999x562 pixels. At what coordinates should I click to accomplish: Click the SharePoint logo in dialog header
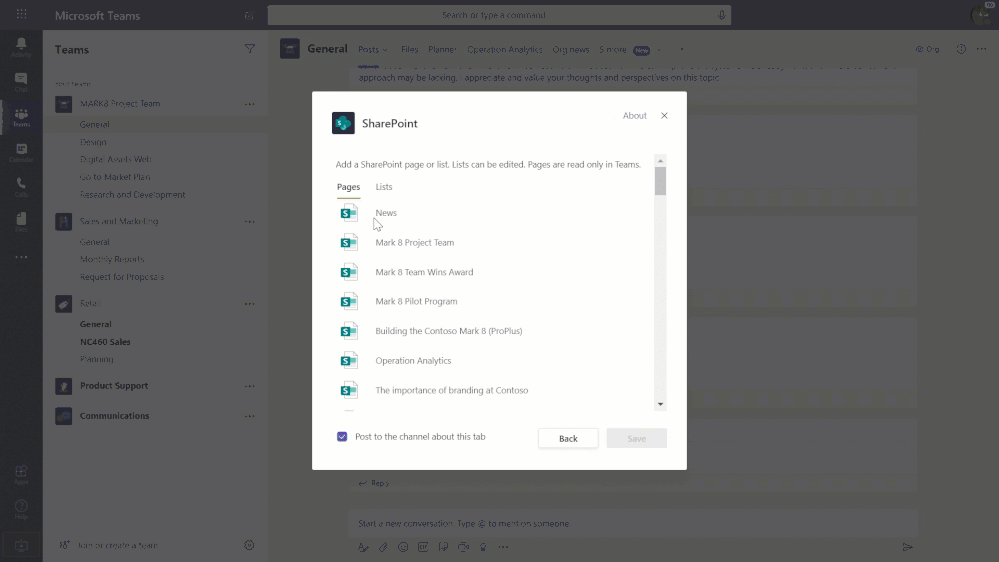pos(343,123)
